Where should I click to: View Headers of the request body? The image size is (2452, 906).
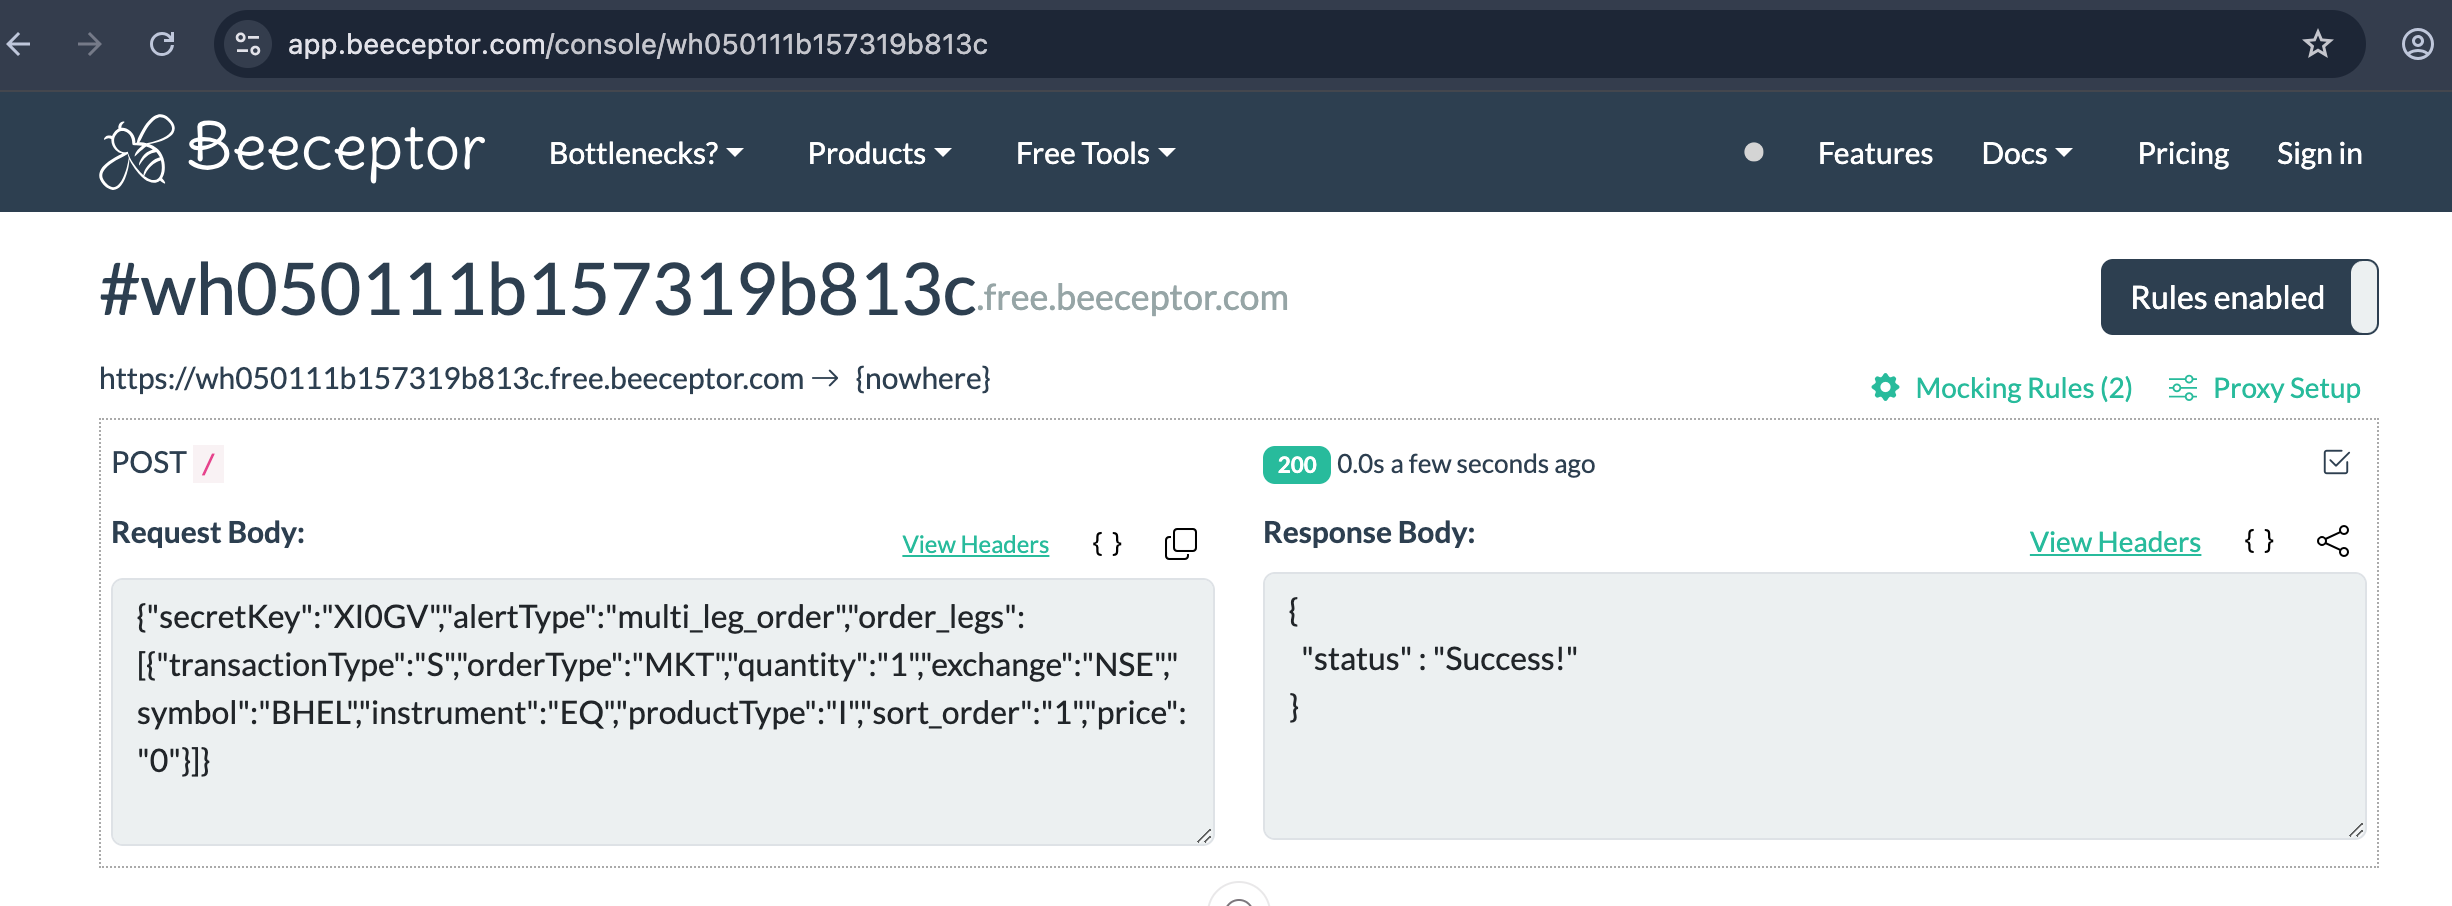[x=975, y=544]
